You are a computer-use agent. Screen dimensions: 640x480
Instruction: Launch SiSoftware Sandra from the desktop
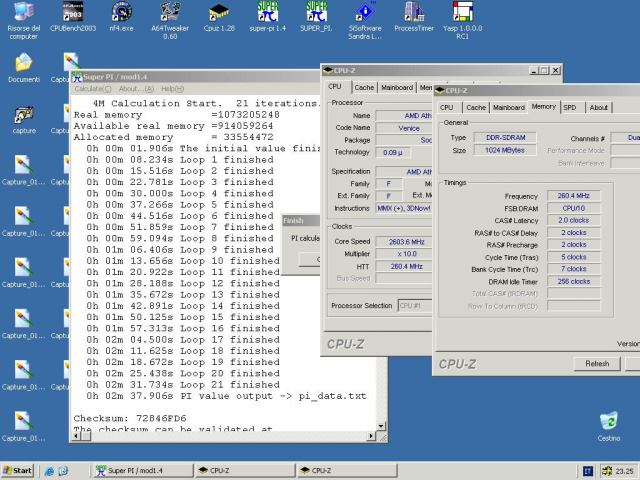click(x=365, y=20)
